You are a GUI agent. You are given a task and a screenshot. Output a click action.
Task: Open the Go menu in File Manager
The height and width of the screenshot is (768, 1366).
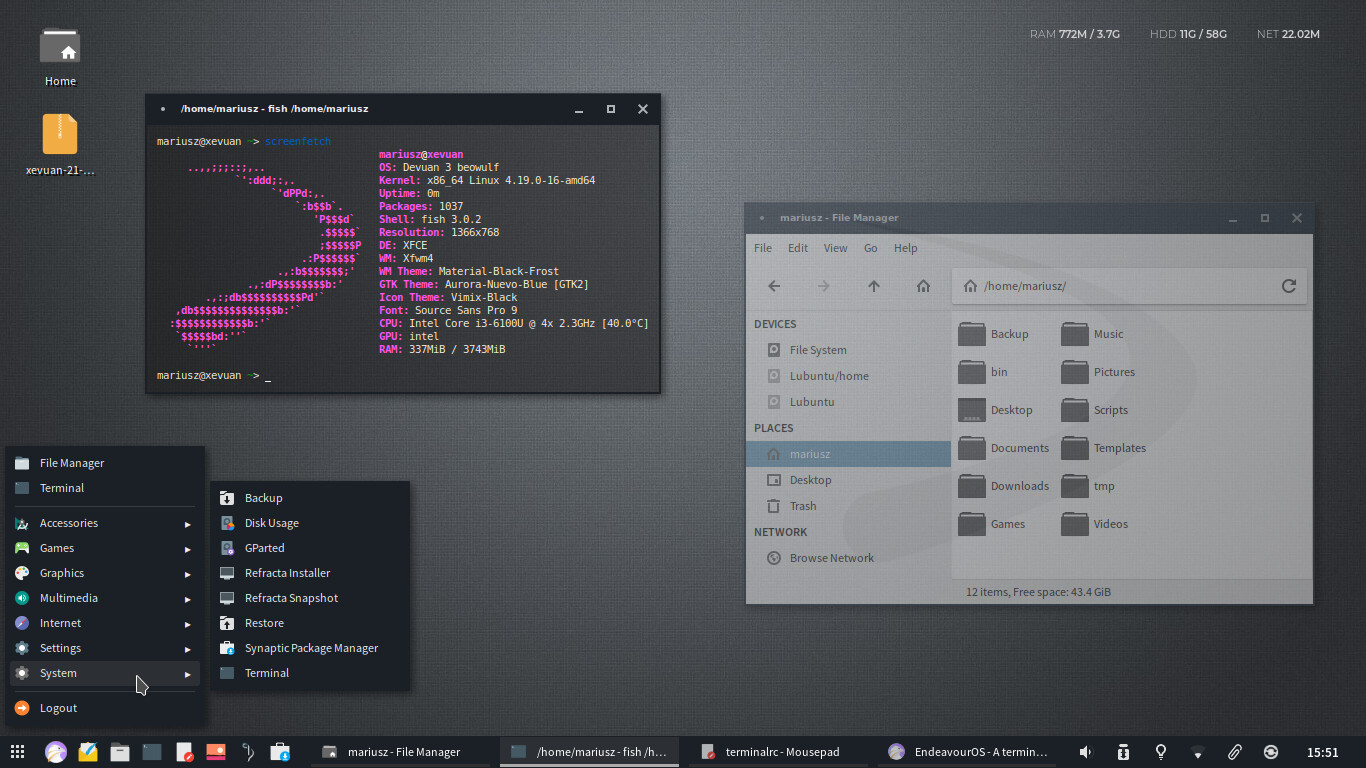pyautogui.click(x=870, y=248)
